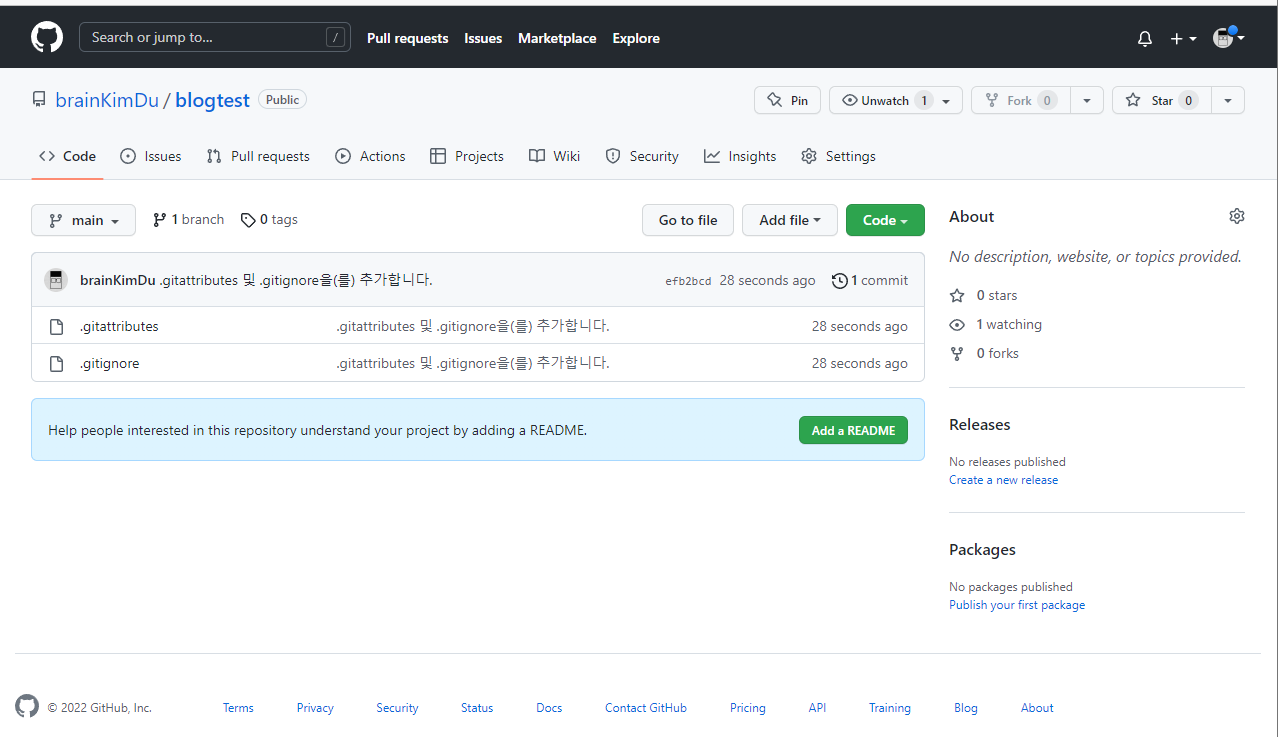Image resolution: width=1278 pixels, height=737 pixels.
Task: View the 1 commit history
Action: [x=870, y=280]
